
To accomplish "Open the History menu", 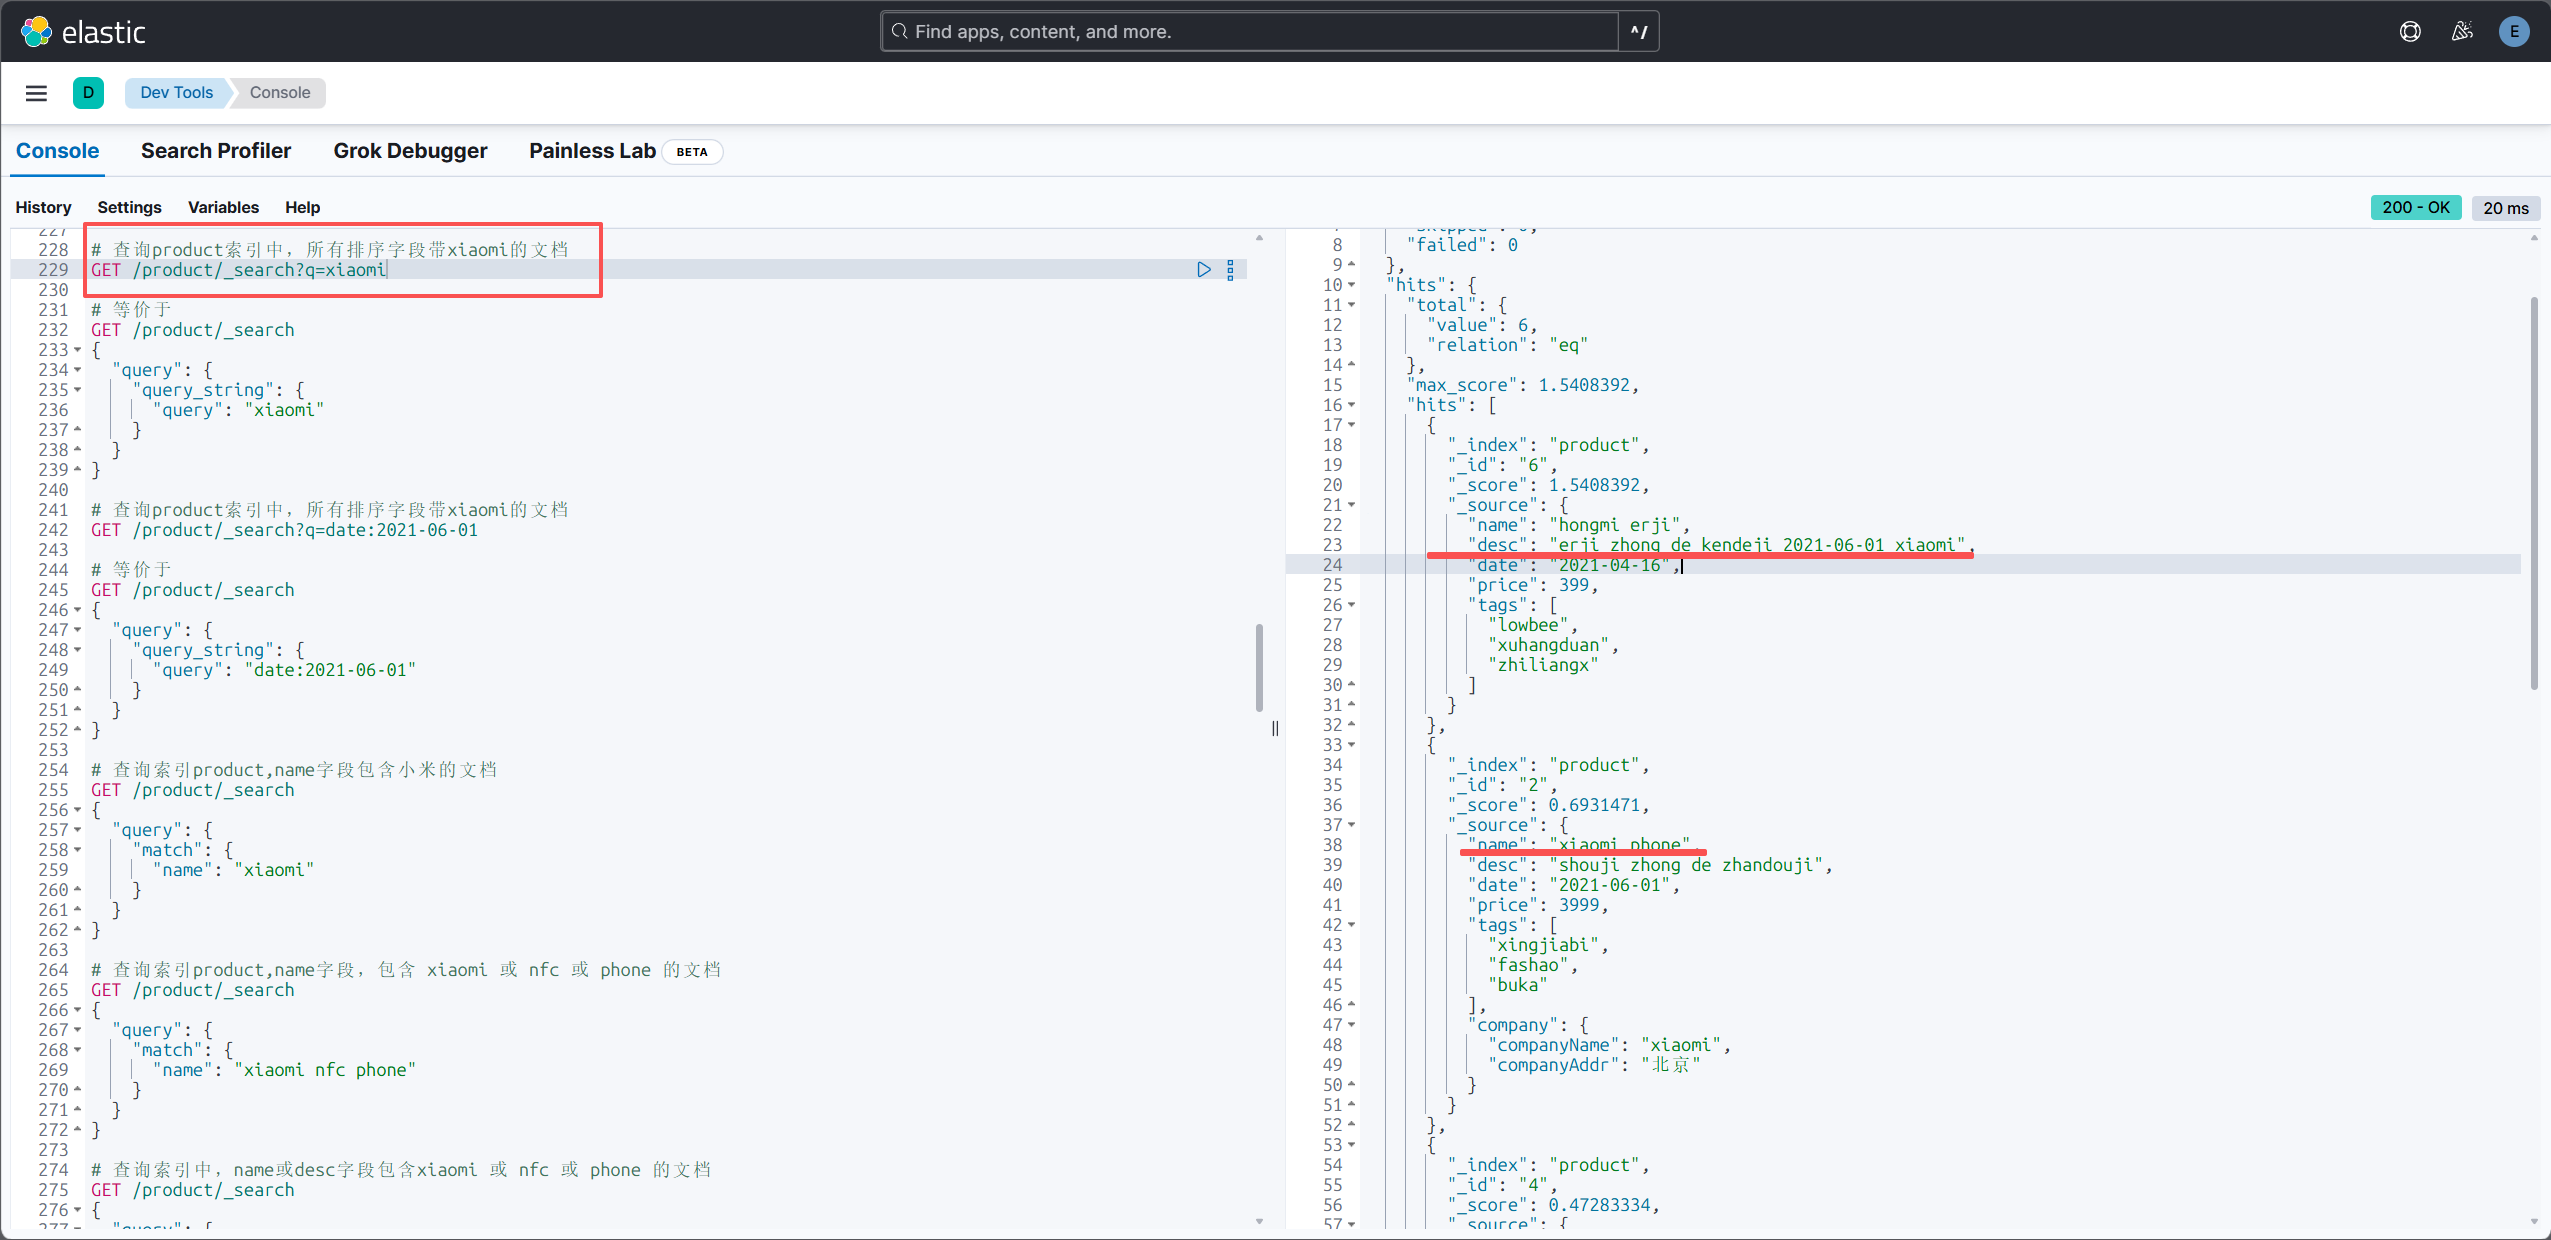I will 43,207.
